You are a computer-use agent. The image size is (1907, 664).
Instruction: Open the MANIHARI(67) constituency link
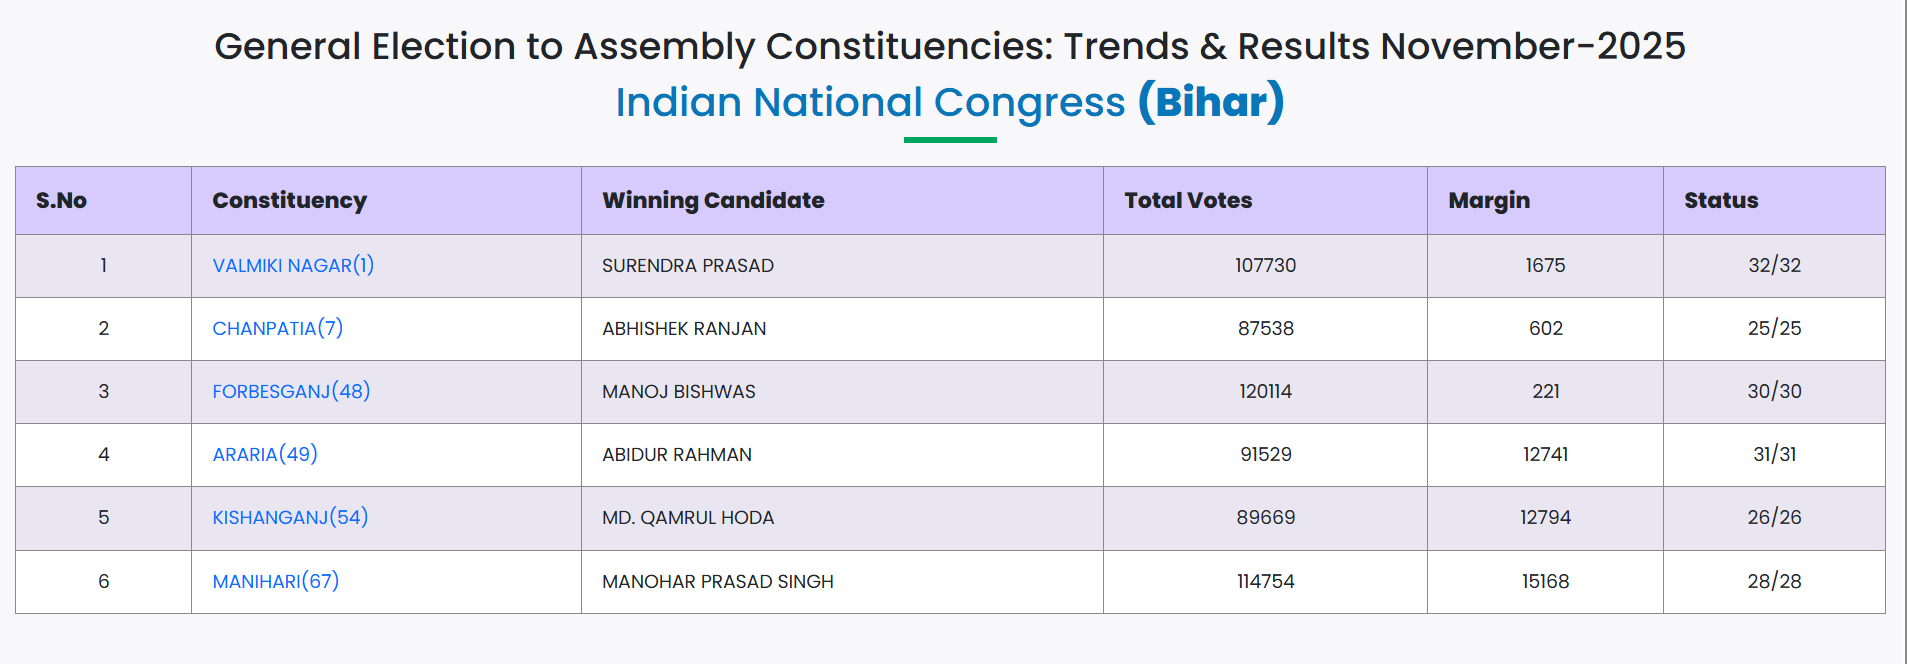coord(275,582)
